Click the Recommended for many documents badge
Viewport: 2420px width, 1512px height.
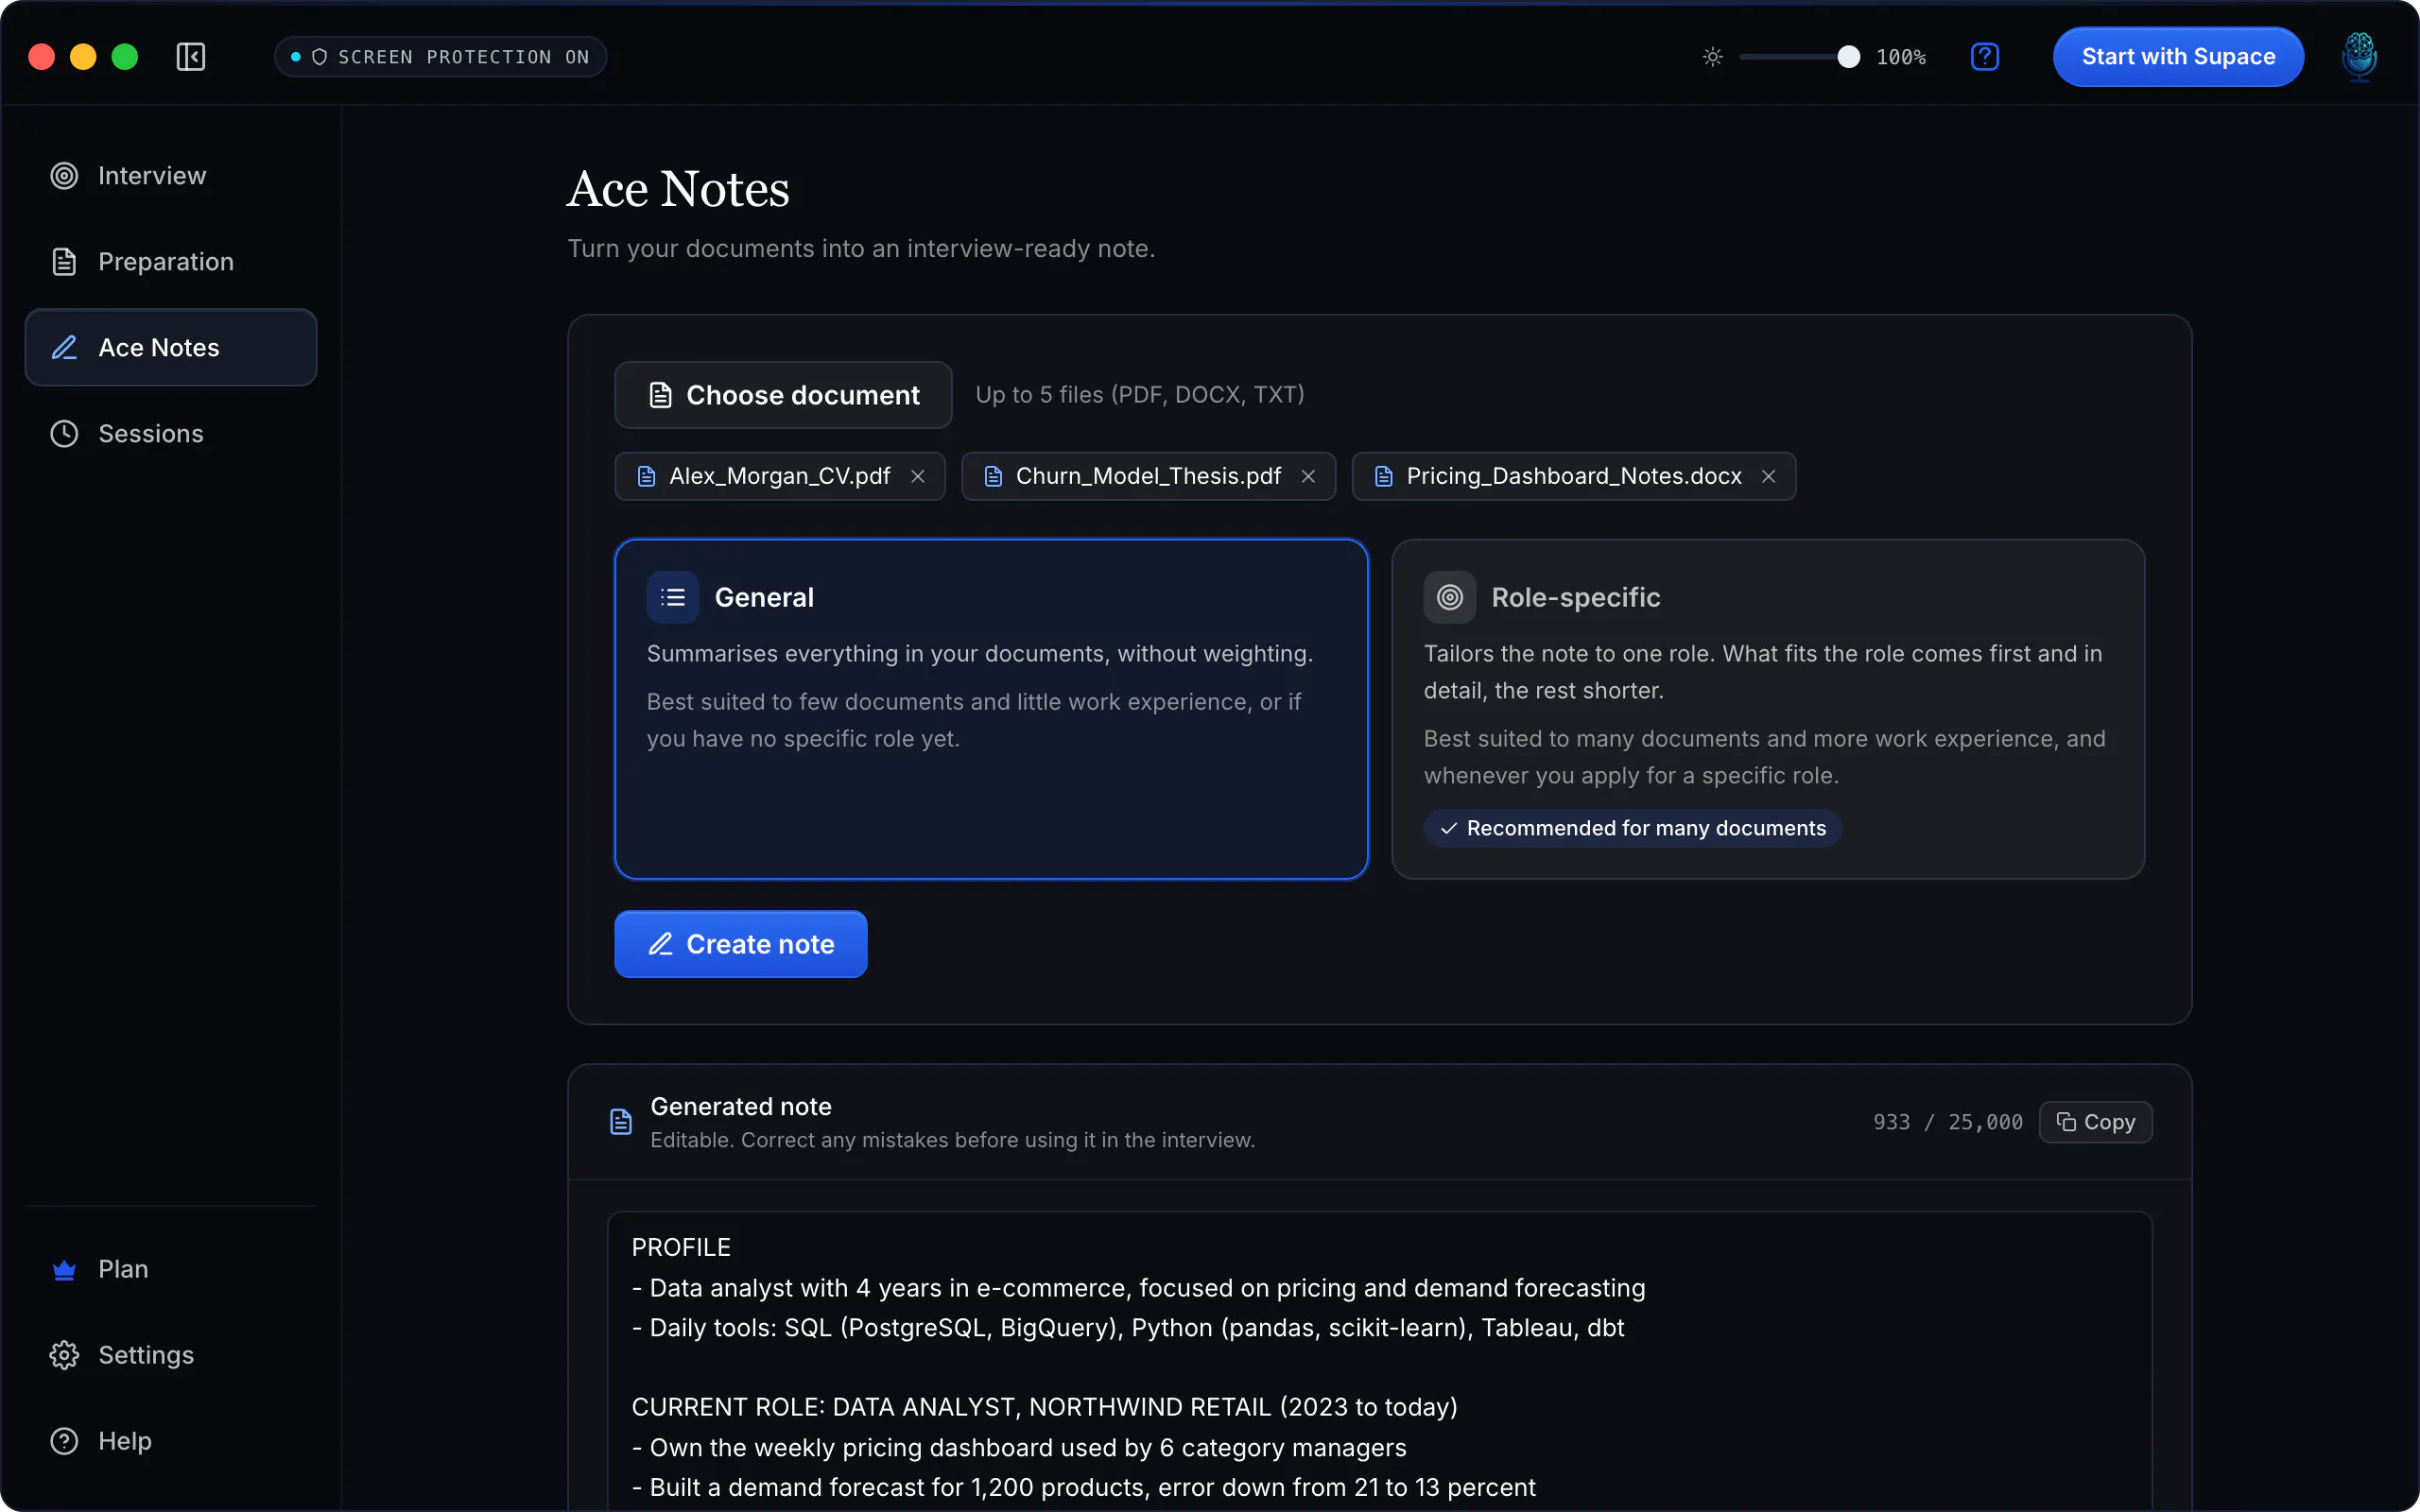click(x=1632, y=828)
